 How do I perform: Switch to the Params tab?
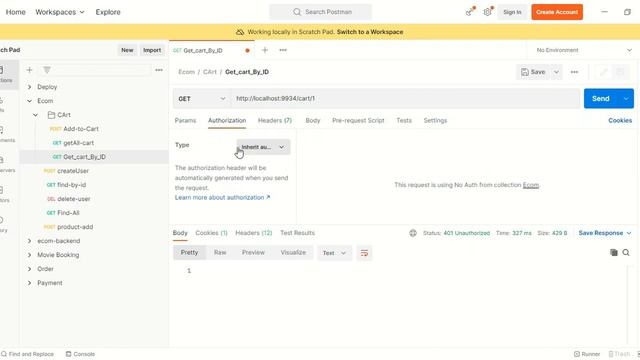(185, 120)
